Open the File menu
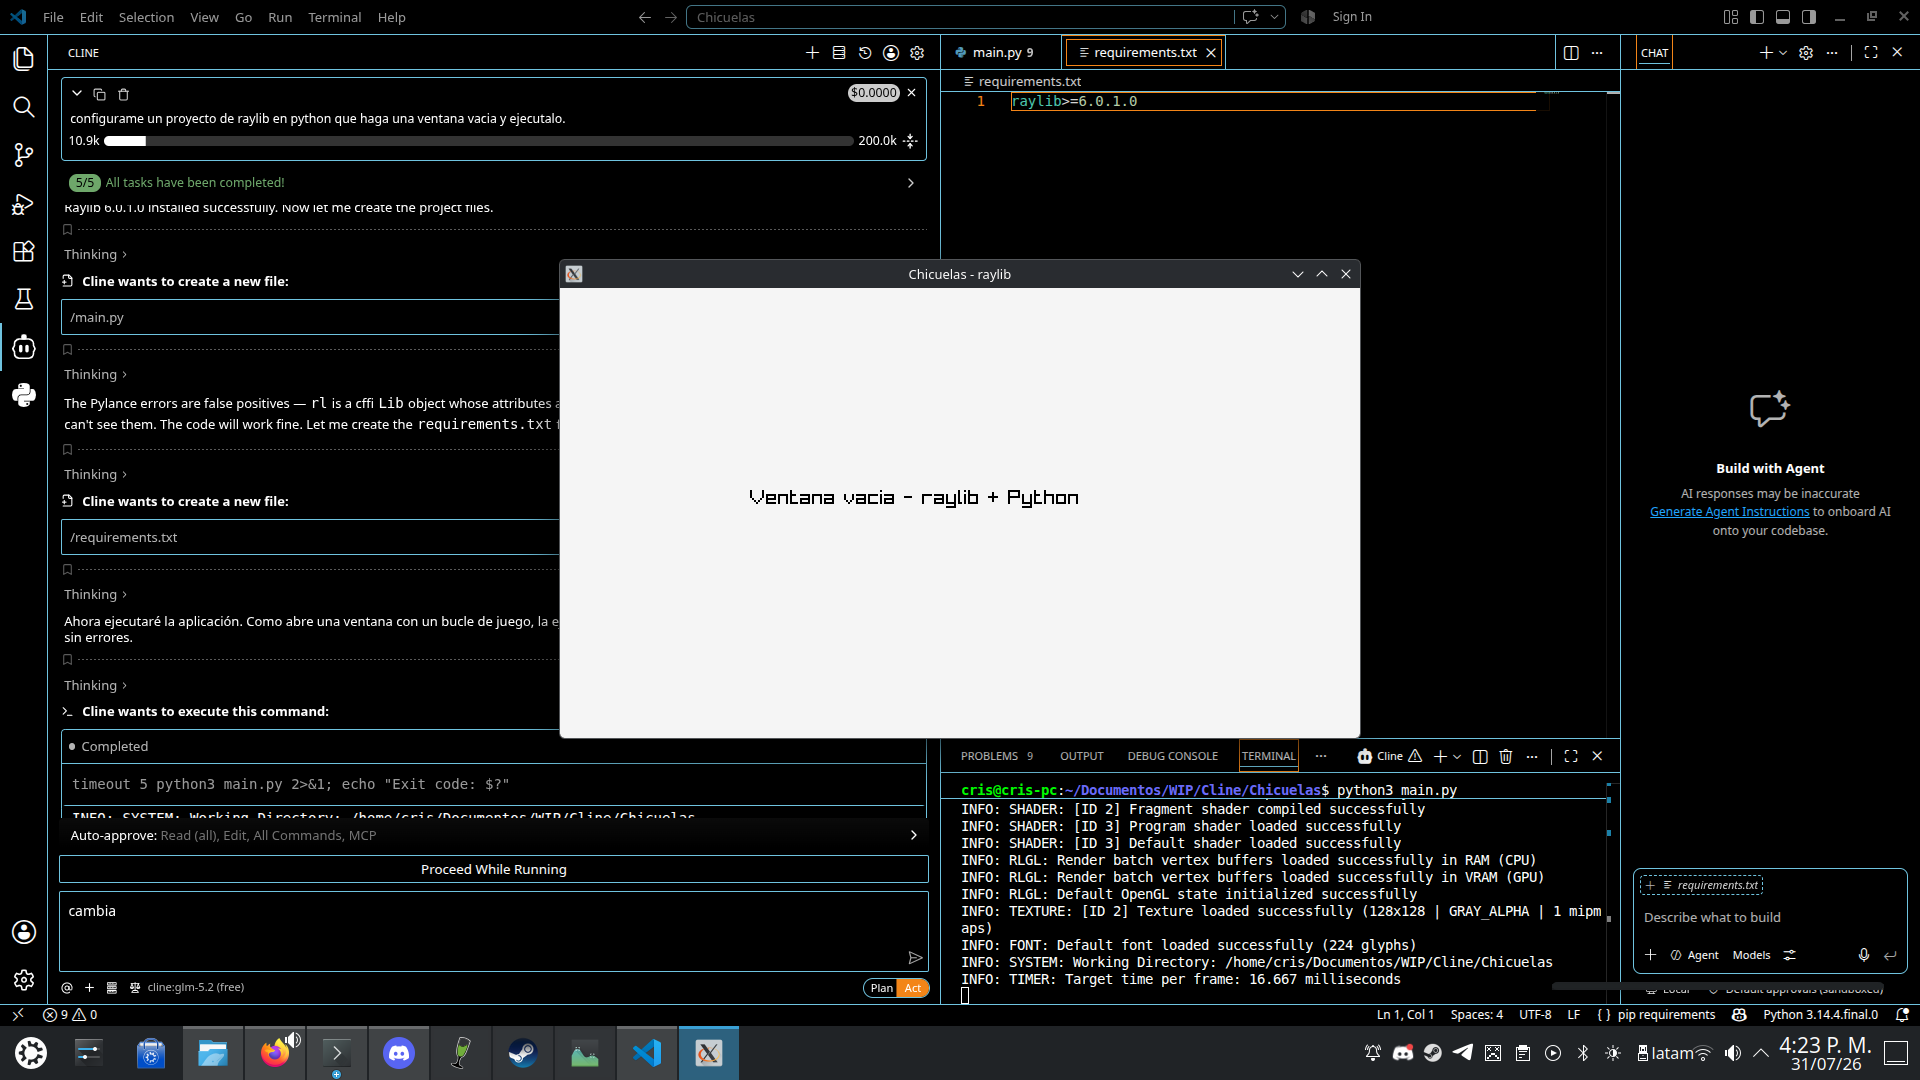 click(53, 17)
